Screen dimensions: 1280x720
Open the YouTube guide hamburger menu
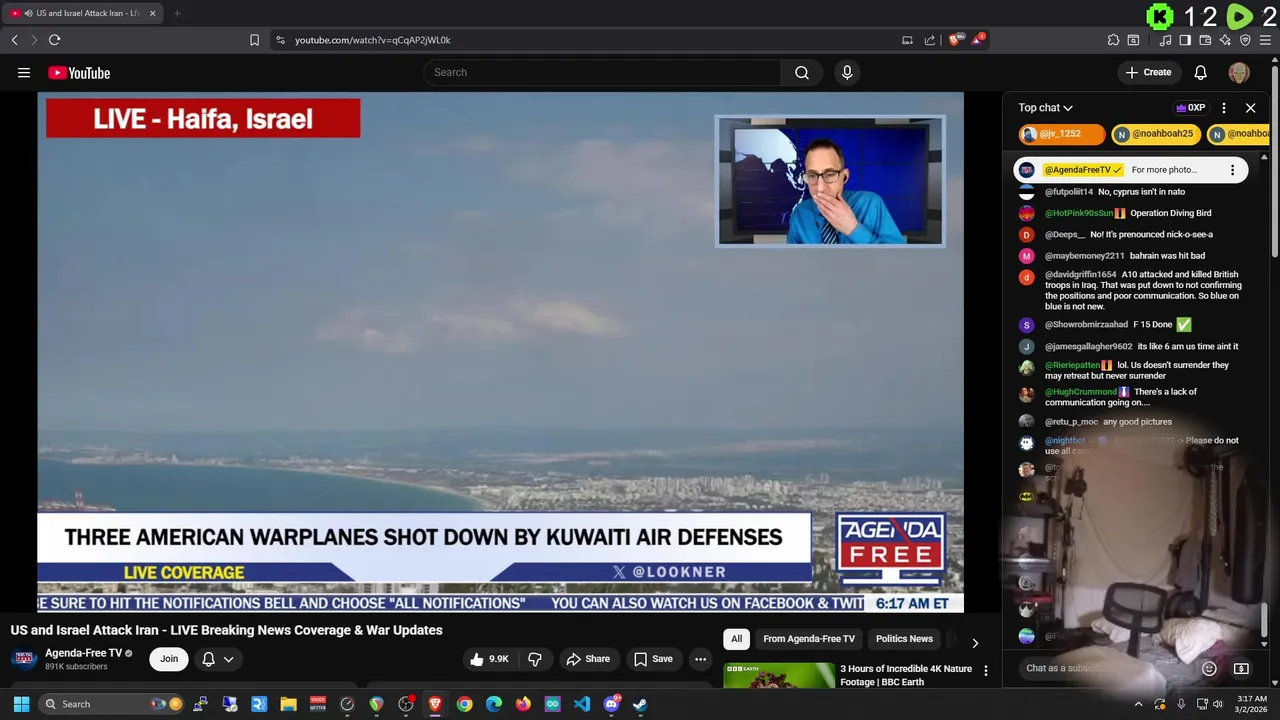[x=24, y=72]
